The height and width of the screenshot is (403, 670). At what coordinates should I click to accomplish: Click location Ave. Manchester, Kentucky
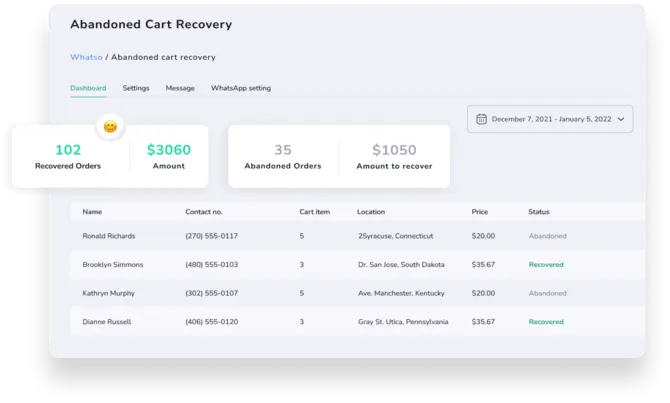coord(401,293)
